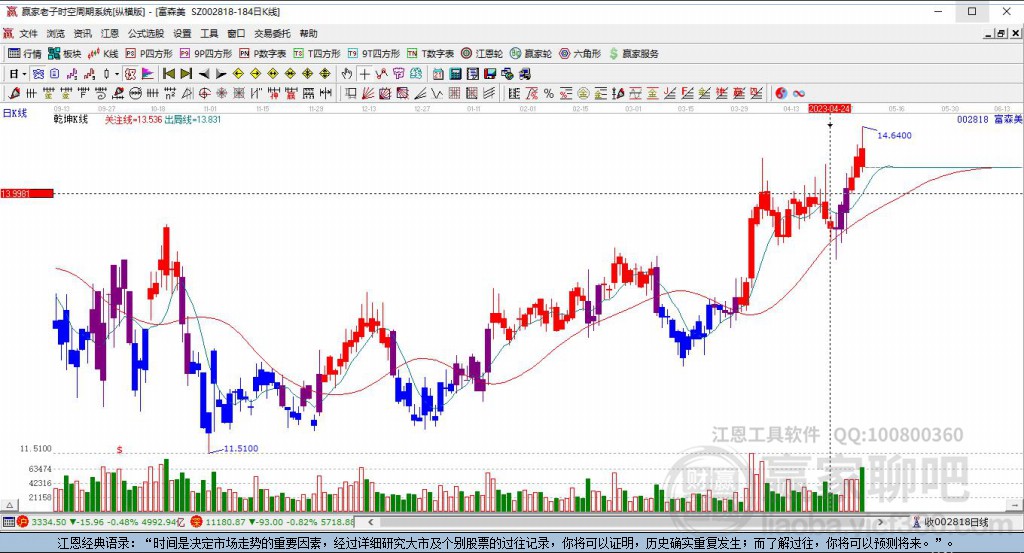Click the red-blue yin-yang icon

coord(781,93)
